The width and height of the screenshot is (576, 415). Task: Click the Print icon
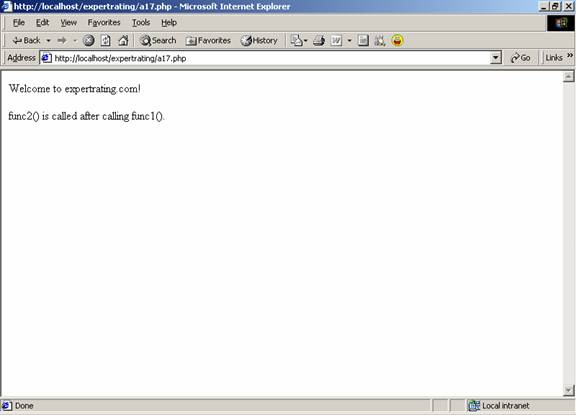pyautogui.click(x=319, y=40)
